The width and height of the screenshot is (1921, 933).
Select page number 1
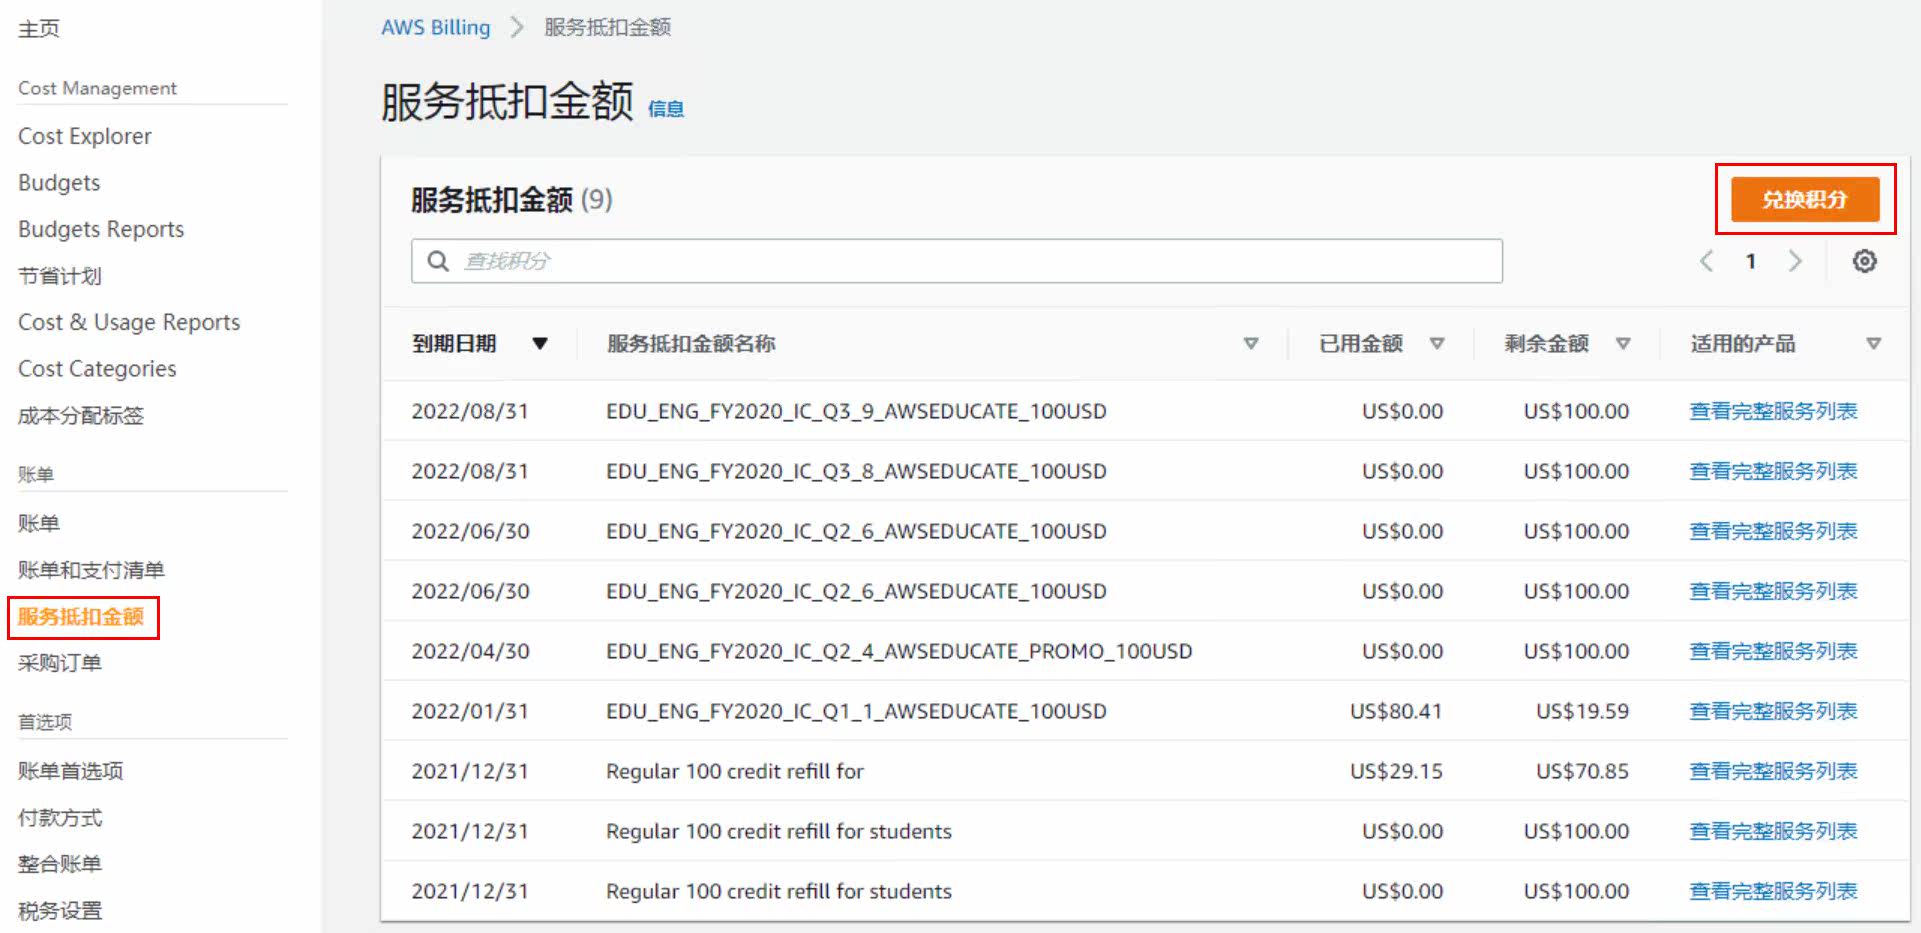[1751, 261]
